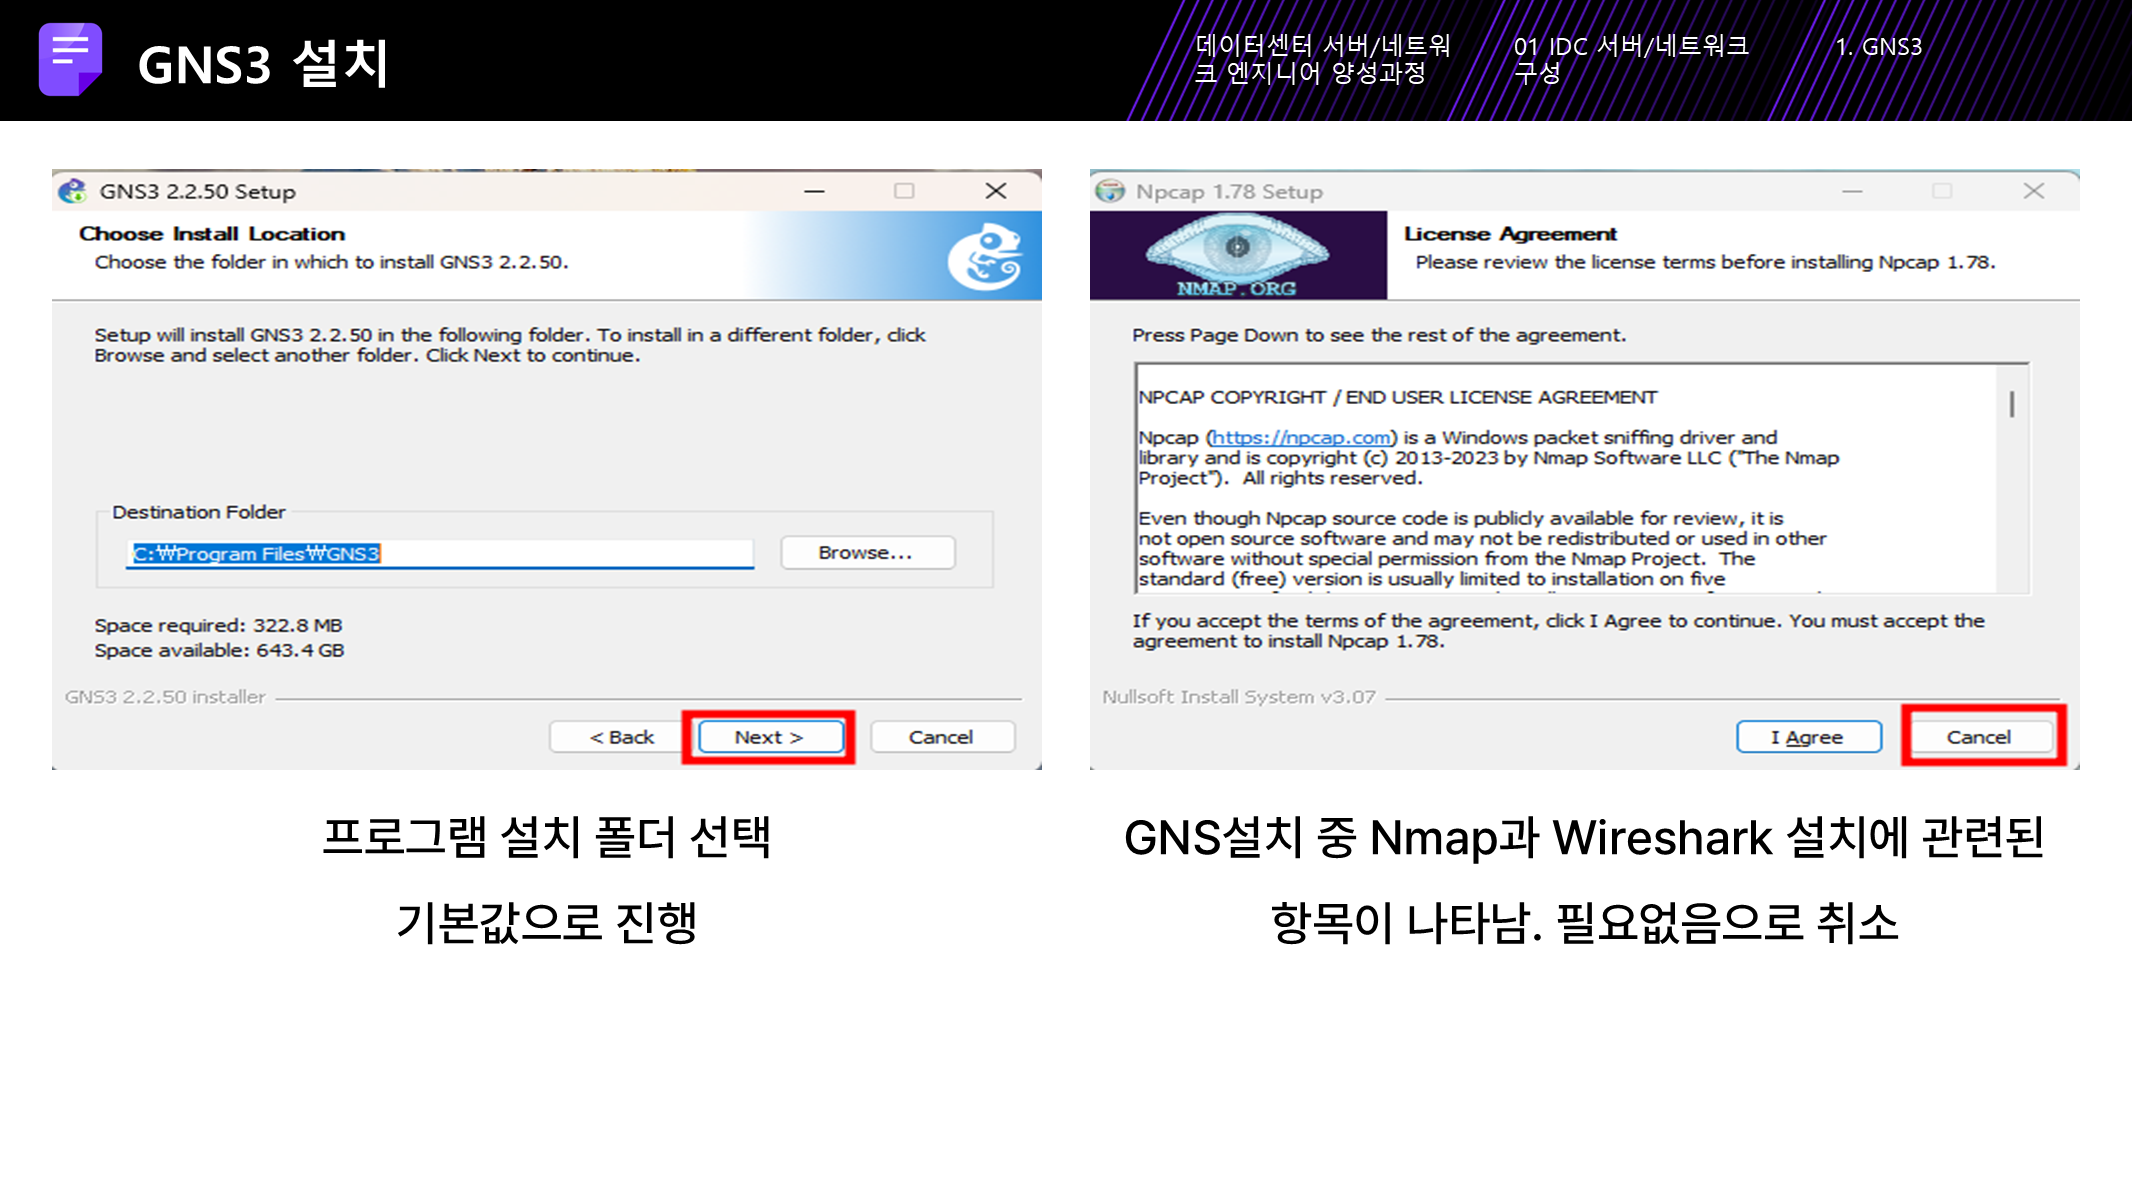Screen dimensions: 2132x1200
Task: Cancel the Npcap setup
Action: [1978, 737]
